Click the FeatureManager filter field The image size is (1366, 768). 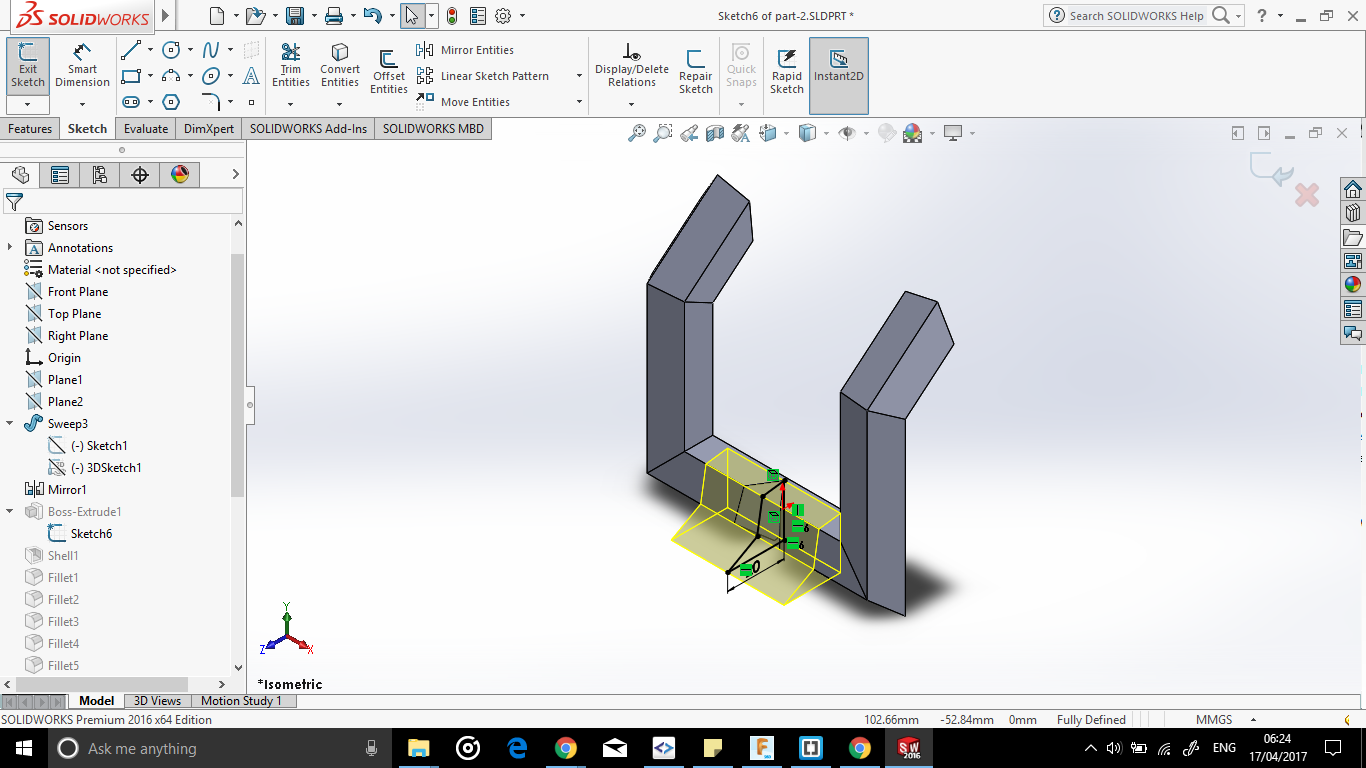[123, 201]
